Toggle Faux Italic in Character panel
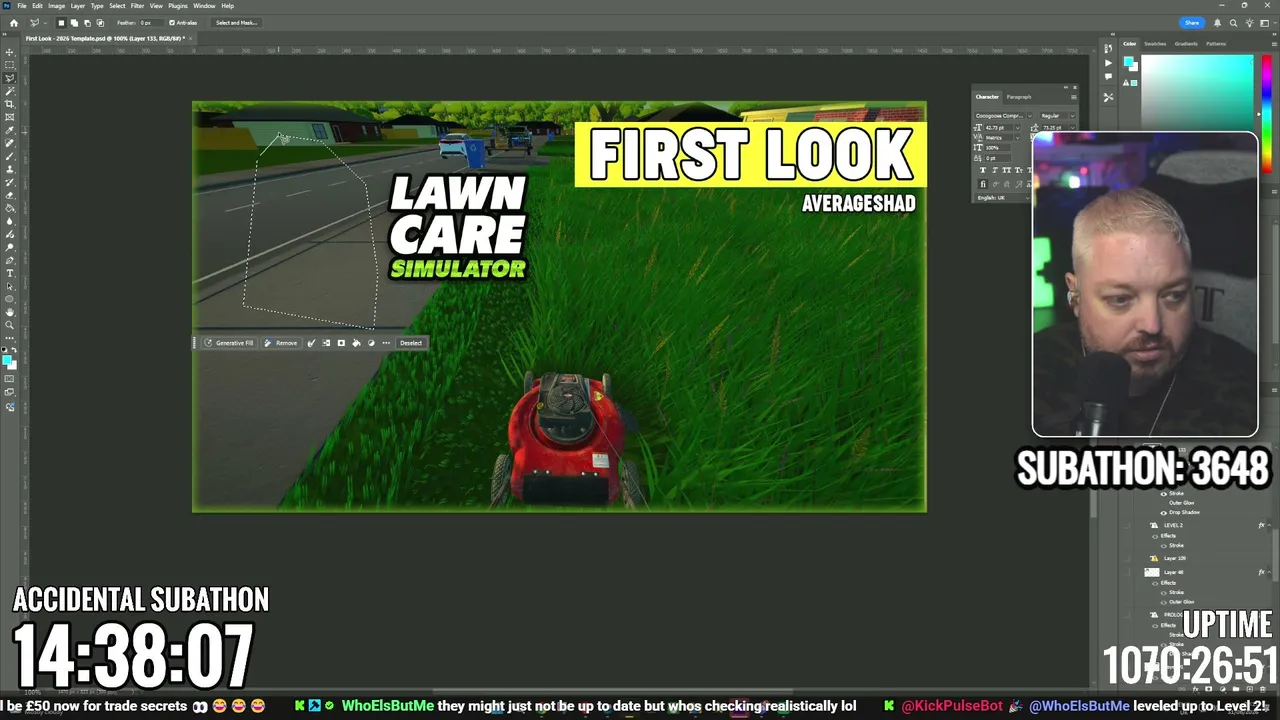 coord(994,170)
